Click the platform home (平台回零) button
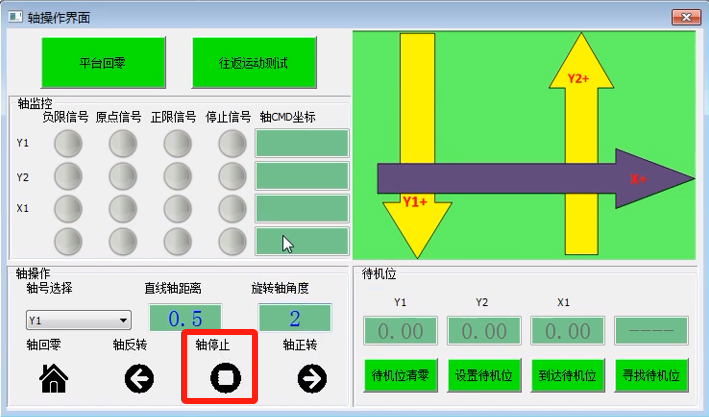Screen dimensions: 709x417 coord(102,62)
